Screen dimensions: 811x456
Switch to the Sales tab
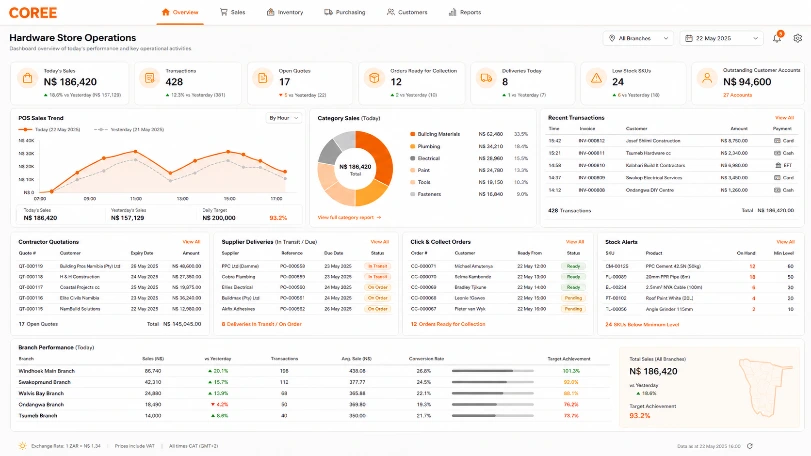tap(232, 12)
